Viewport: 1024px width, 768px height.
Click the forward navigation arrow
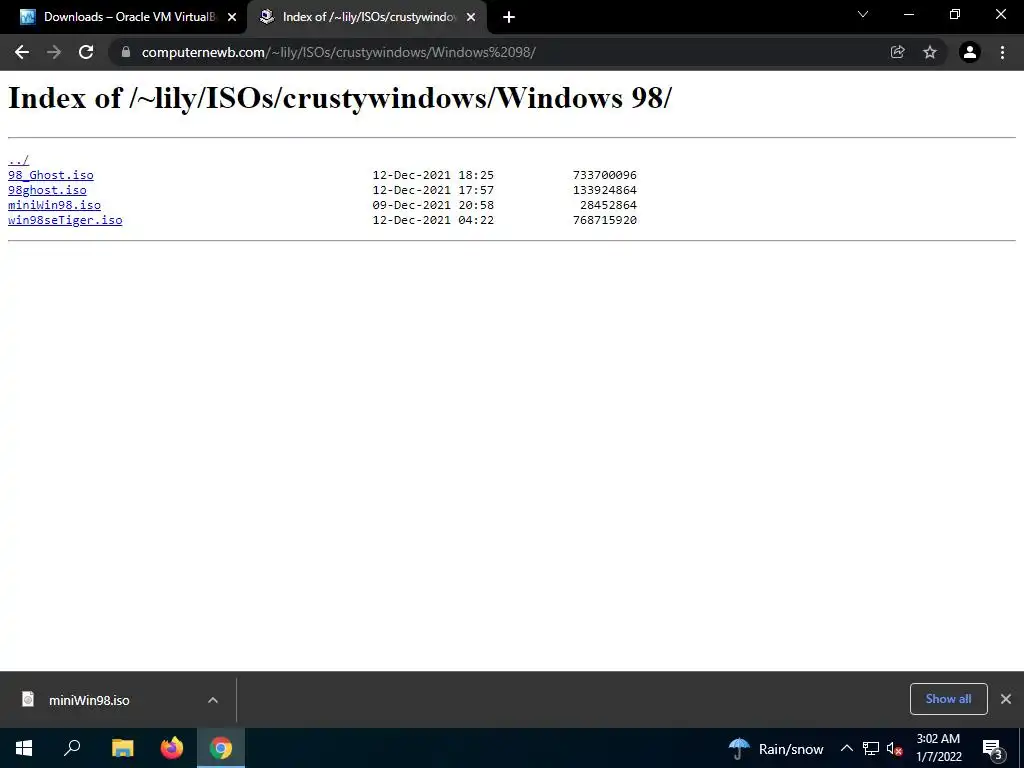(54, 52)
